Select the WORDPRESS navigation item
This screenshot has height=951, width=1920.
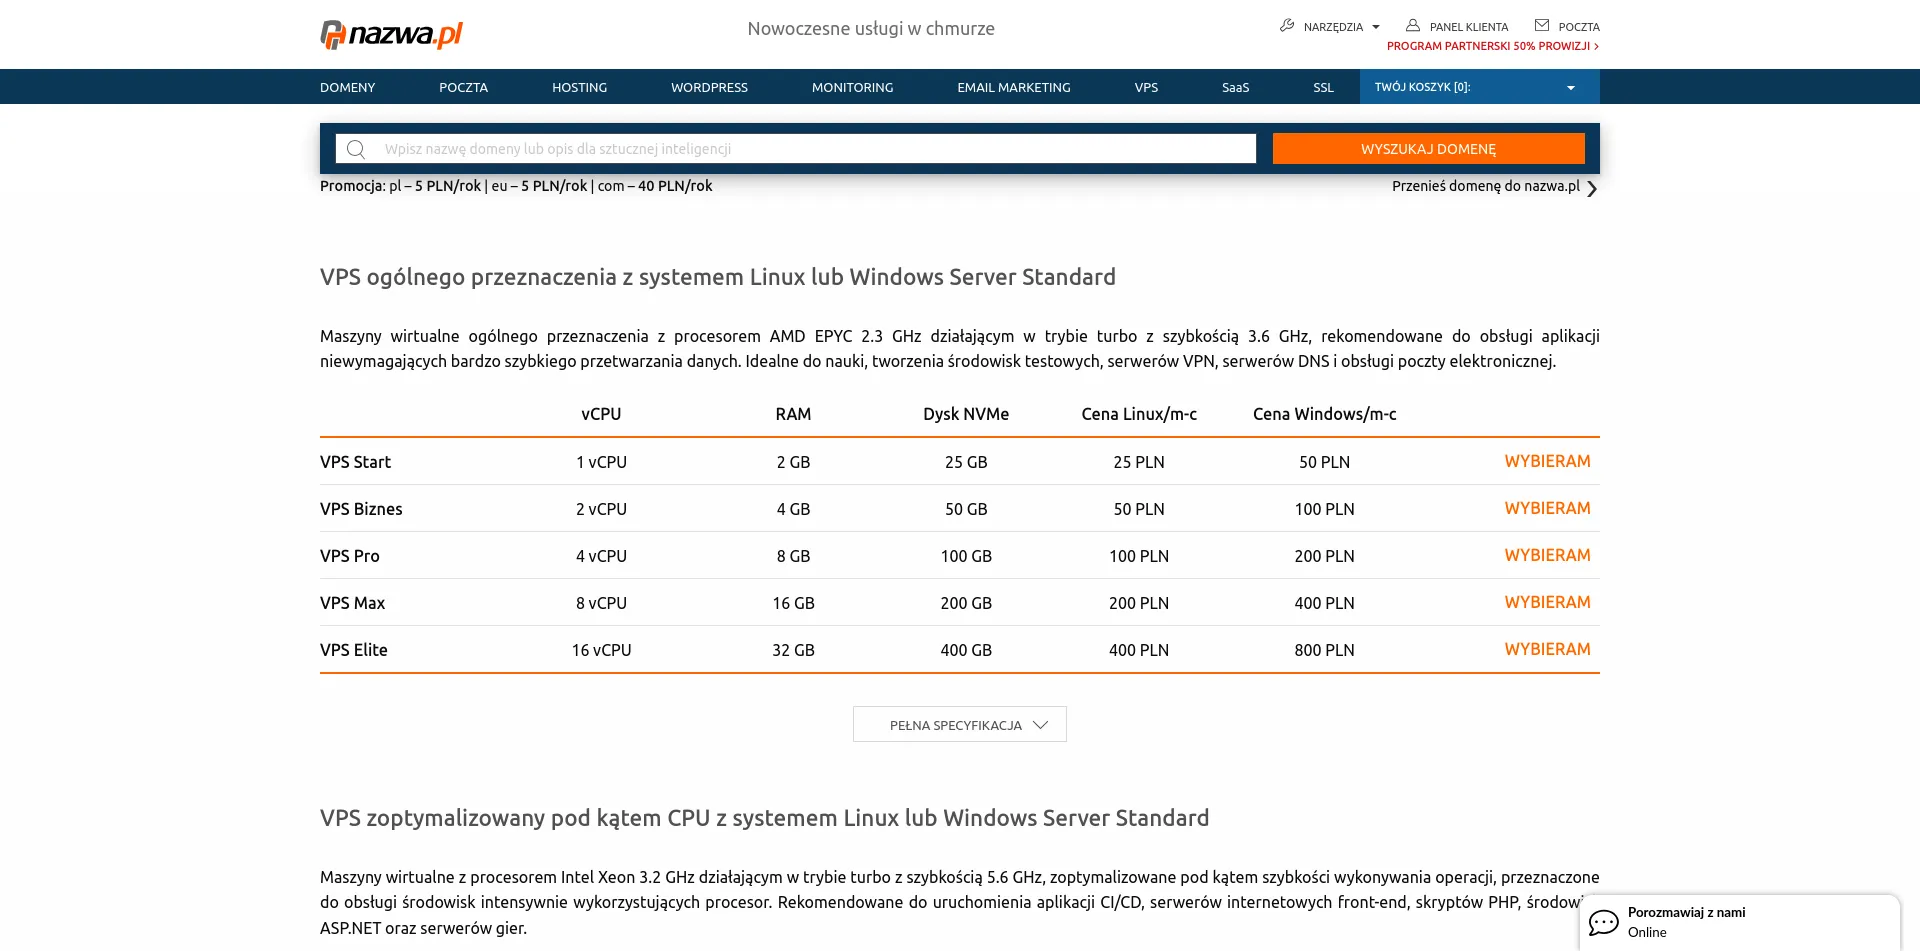point(709,87)
